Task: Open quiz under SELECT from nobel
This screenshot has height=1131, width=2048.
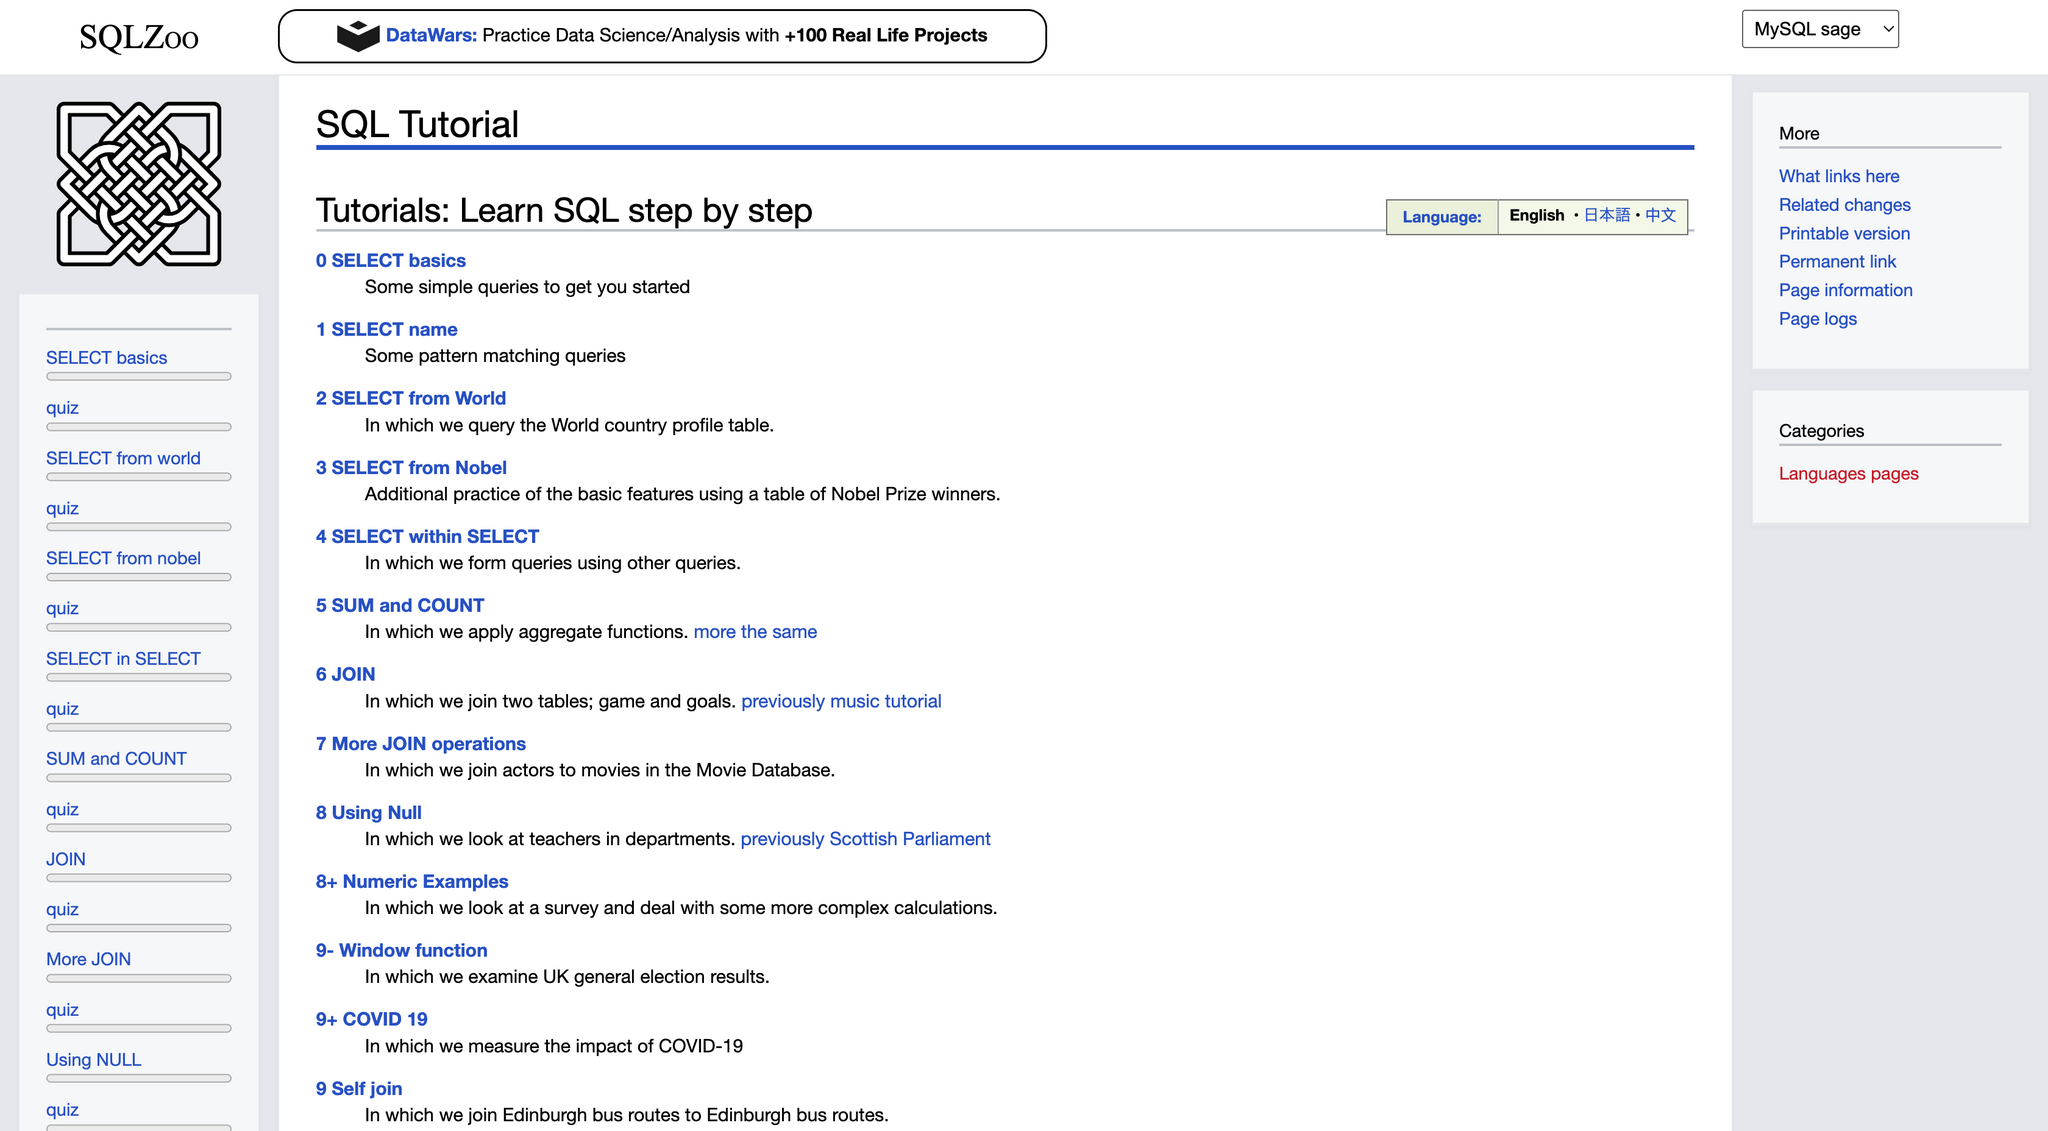Action: click(62, 608)
